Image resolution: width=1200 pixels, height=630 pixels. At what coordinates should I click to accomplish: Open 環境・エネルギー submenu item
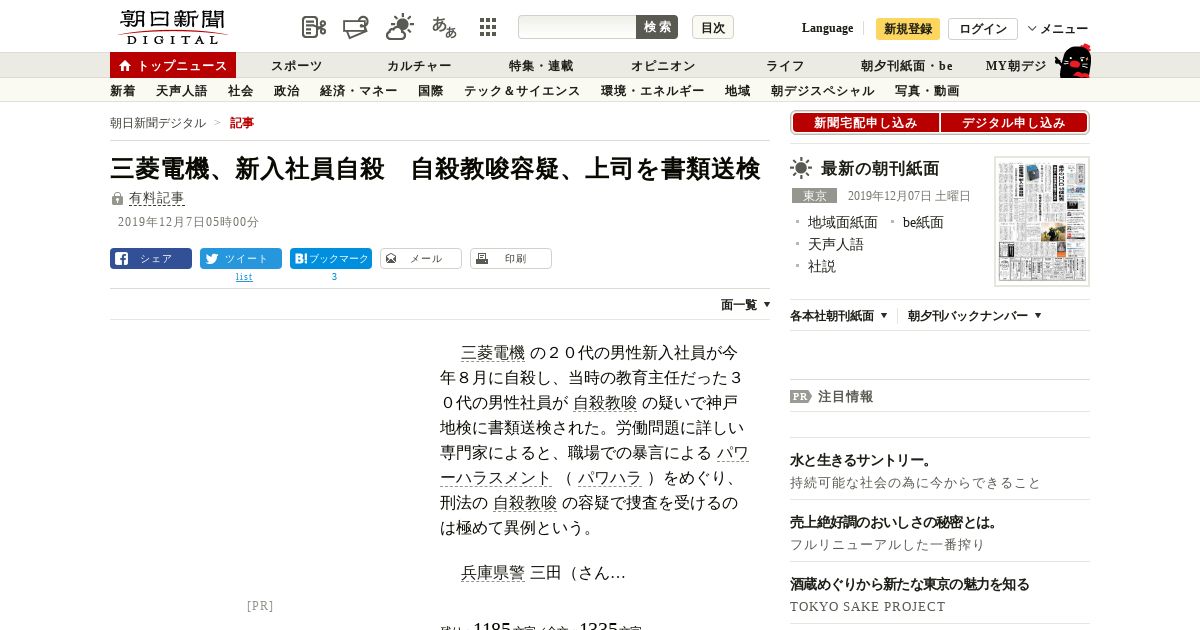point(653,90)
